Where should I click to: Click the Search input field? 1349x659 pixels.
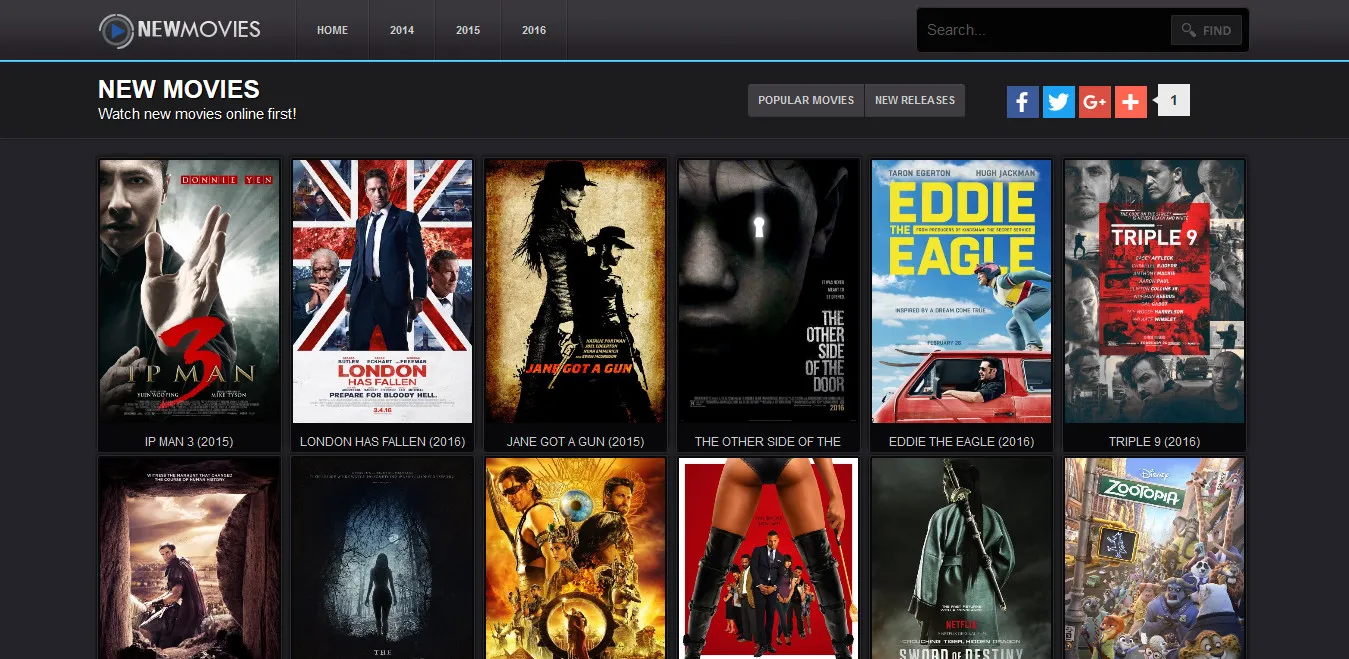(x=1040, y=30)
